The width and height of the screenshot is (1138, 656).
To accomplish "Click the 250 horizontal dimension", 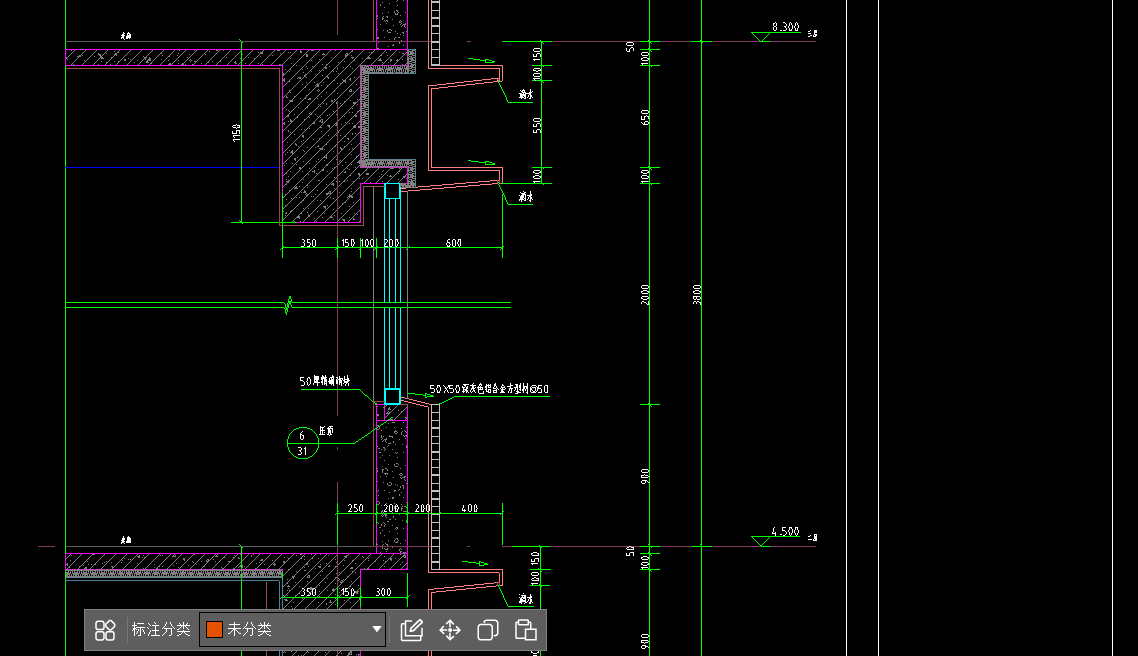I will point(356,509).
